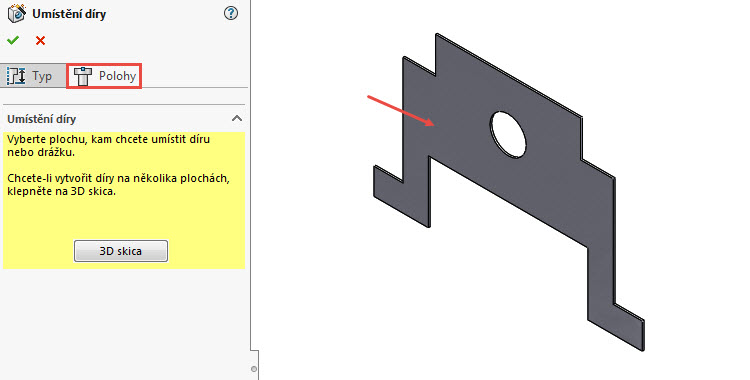Switch to the Typ tab
This screenshot has width=750, height=380.
(33, 76)
